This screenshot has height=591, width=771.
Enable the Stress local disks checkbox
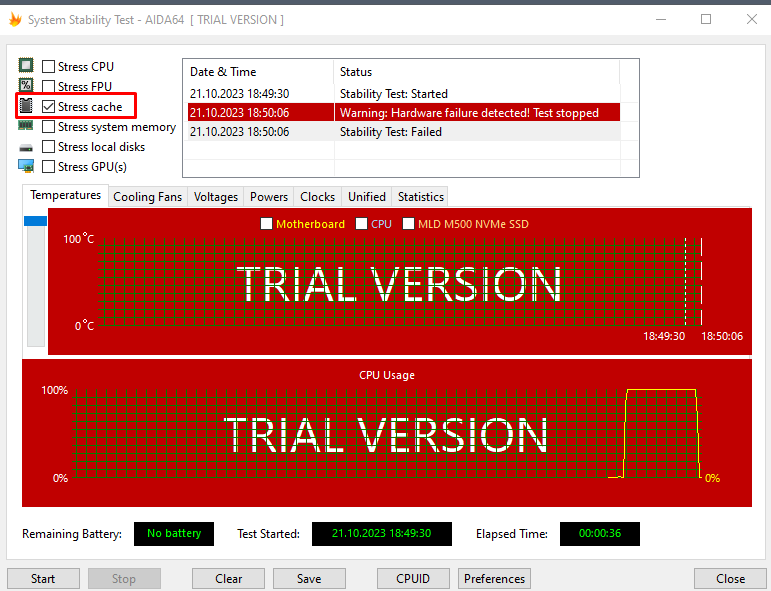(48, 147)
